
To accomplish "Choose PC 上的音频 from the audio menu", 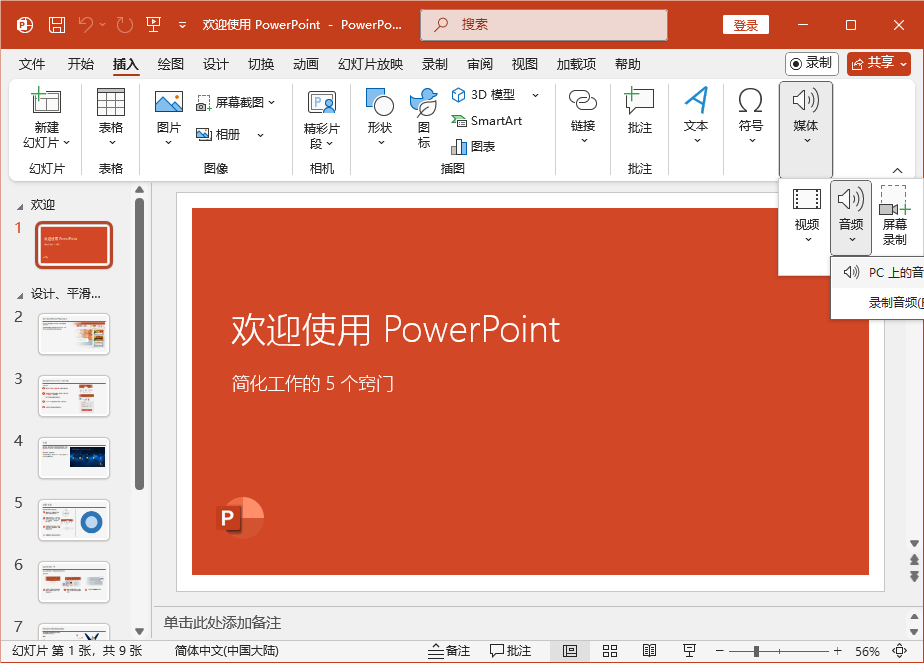I will point(888,272).
